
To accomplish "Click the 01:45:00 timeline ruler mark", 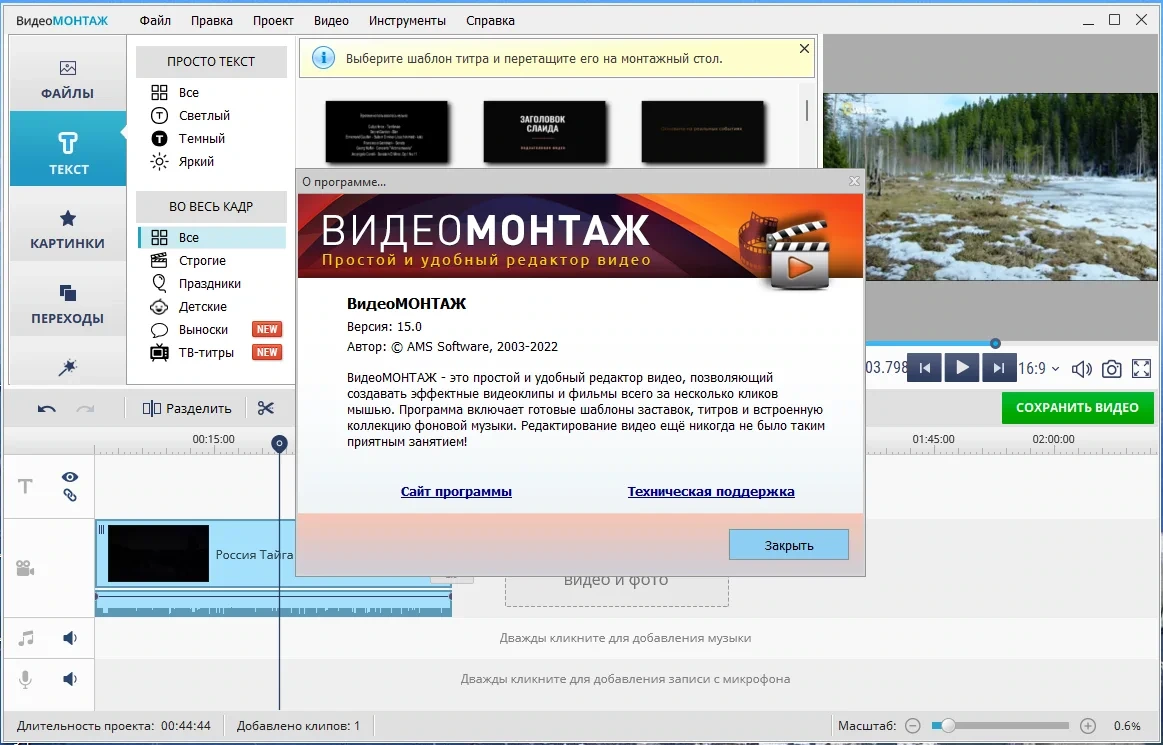I will 933,439.
